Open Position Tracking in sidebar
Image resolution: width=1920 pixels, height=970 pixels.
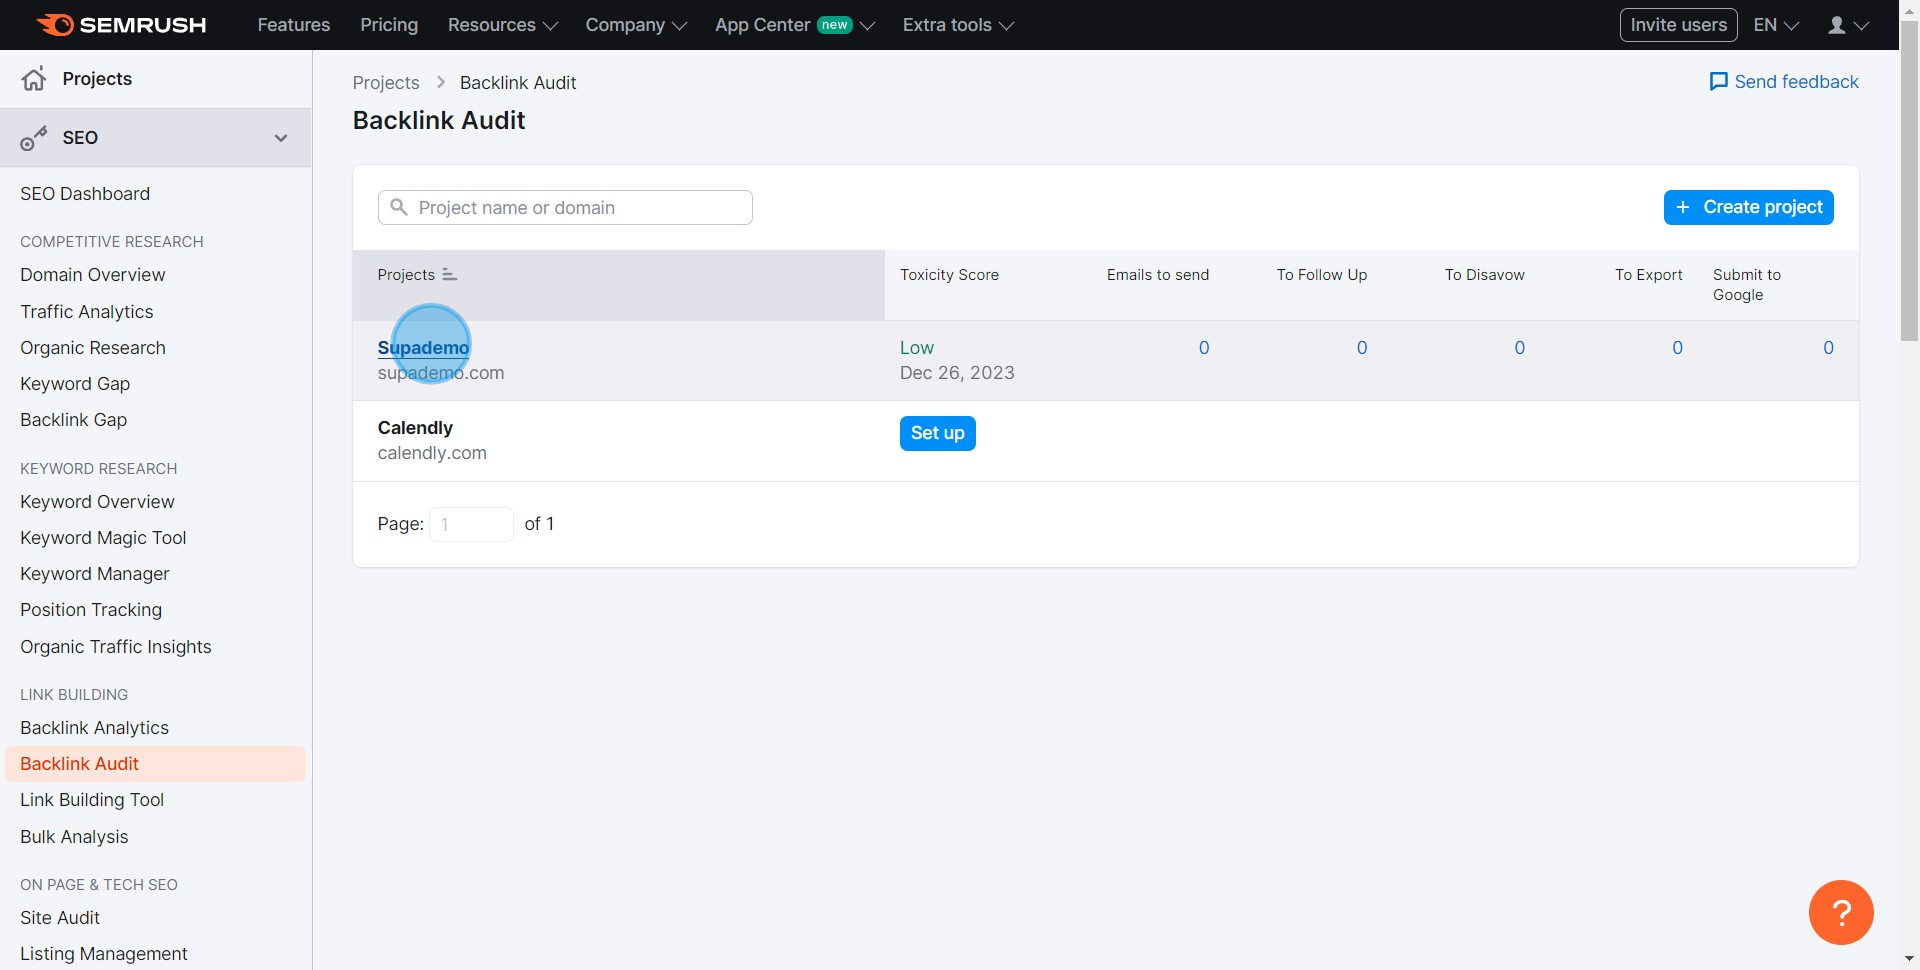point(91,610)
